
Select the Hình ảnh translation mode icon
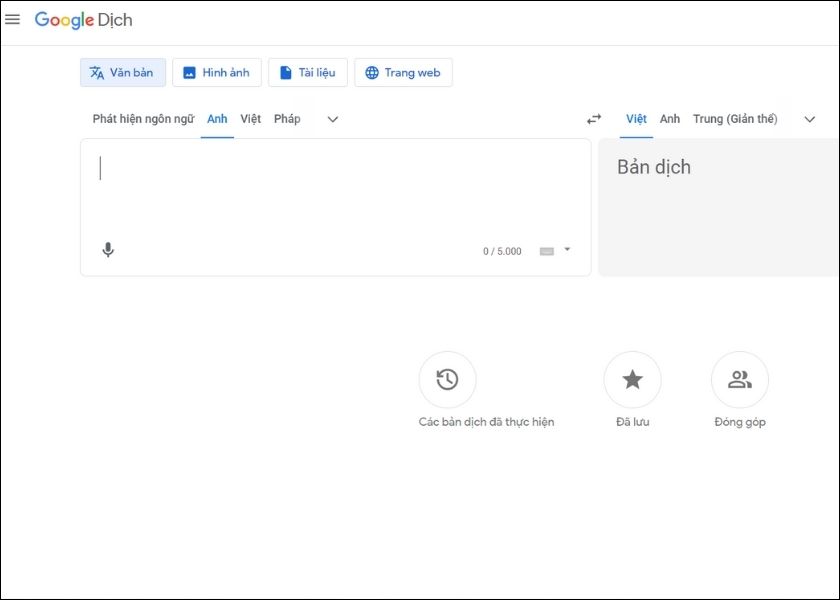[216, 72]
